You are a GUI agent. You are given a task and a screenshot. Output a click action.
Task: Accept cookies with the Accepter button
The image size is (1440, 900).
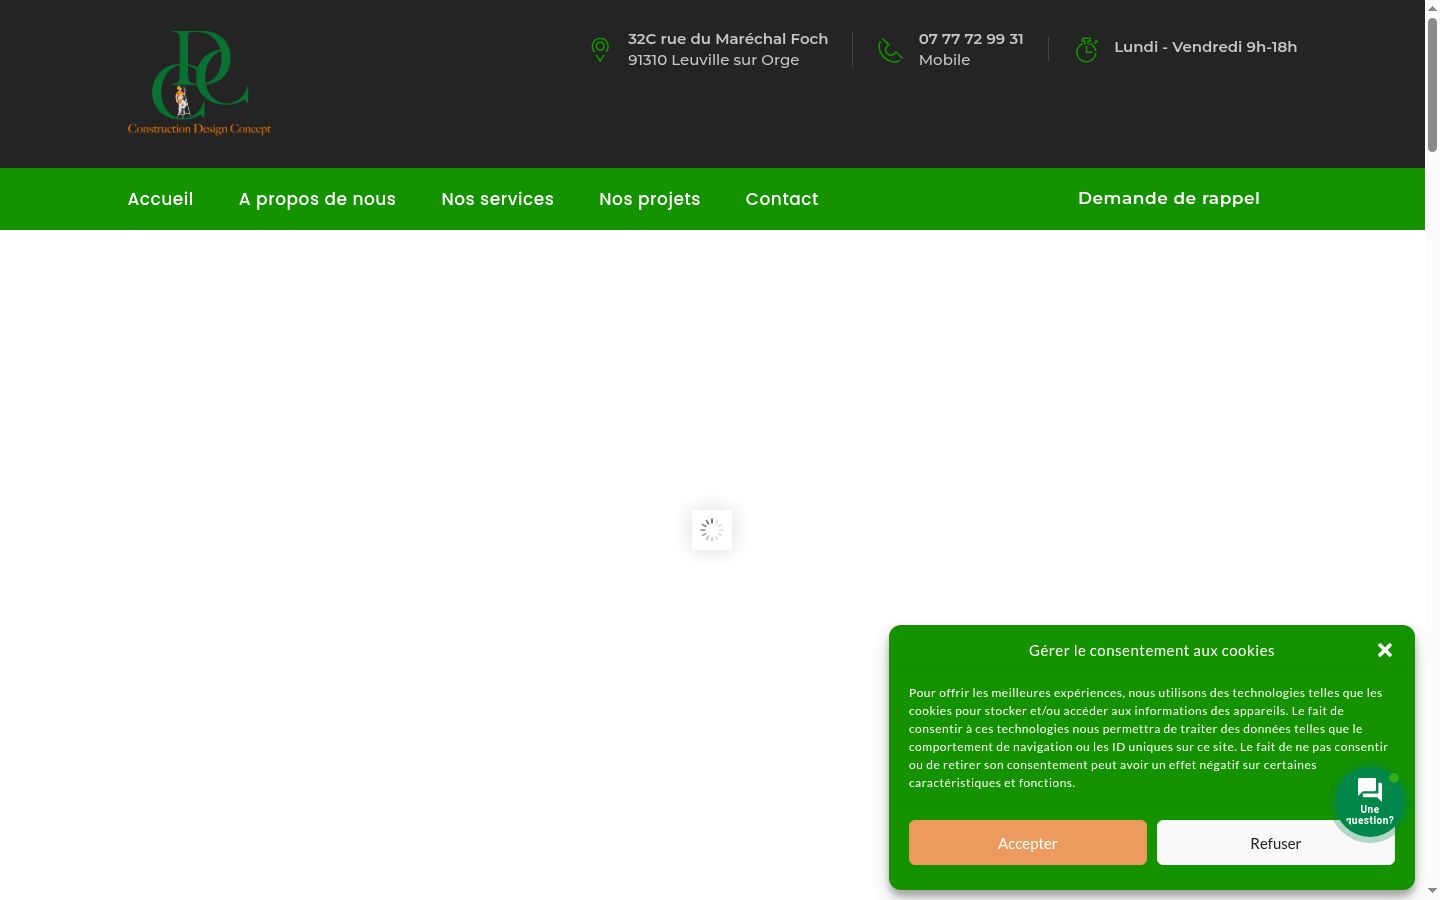(x=1027, y=843)
